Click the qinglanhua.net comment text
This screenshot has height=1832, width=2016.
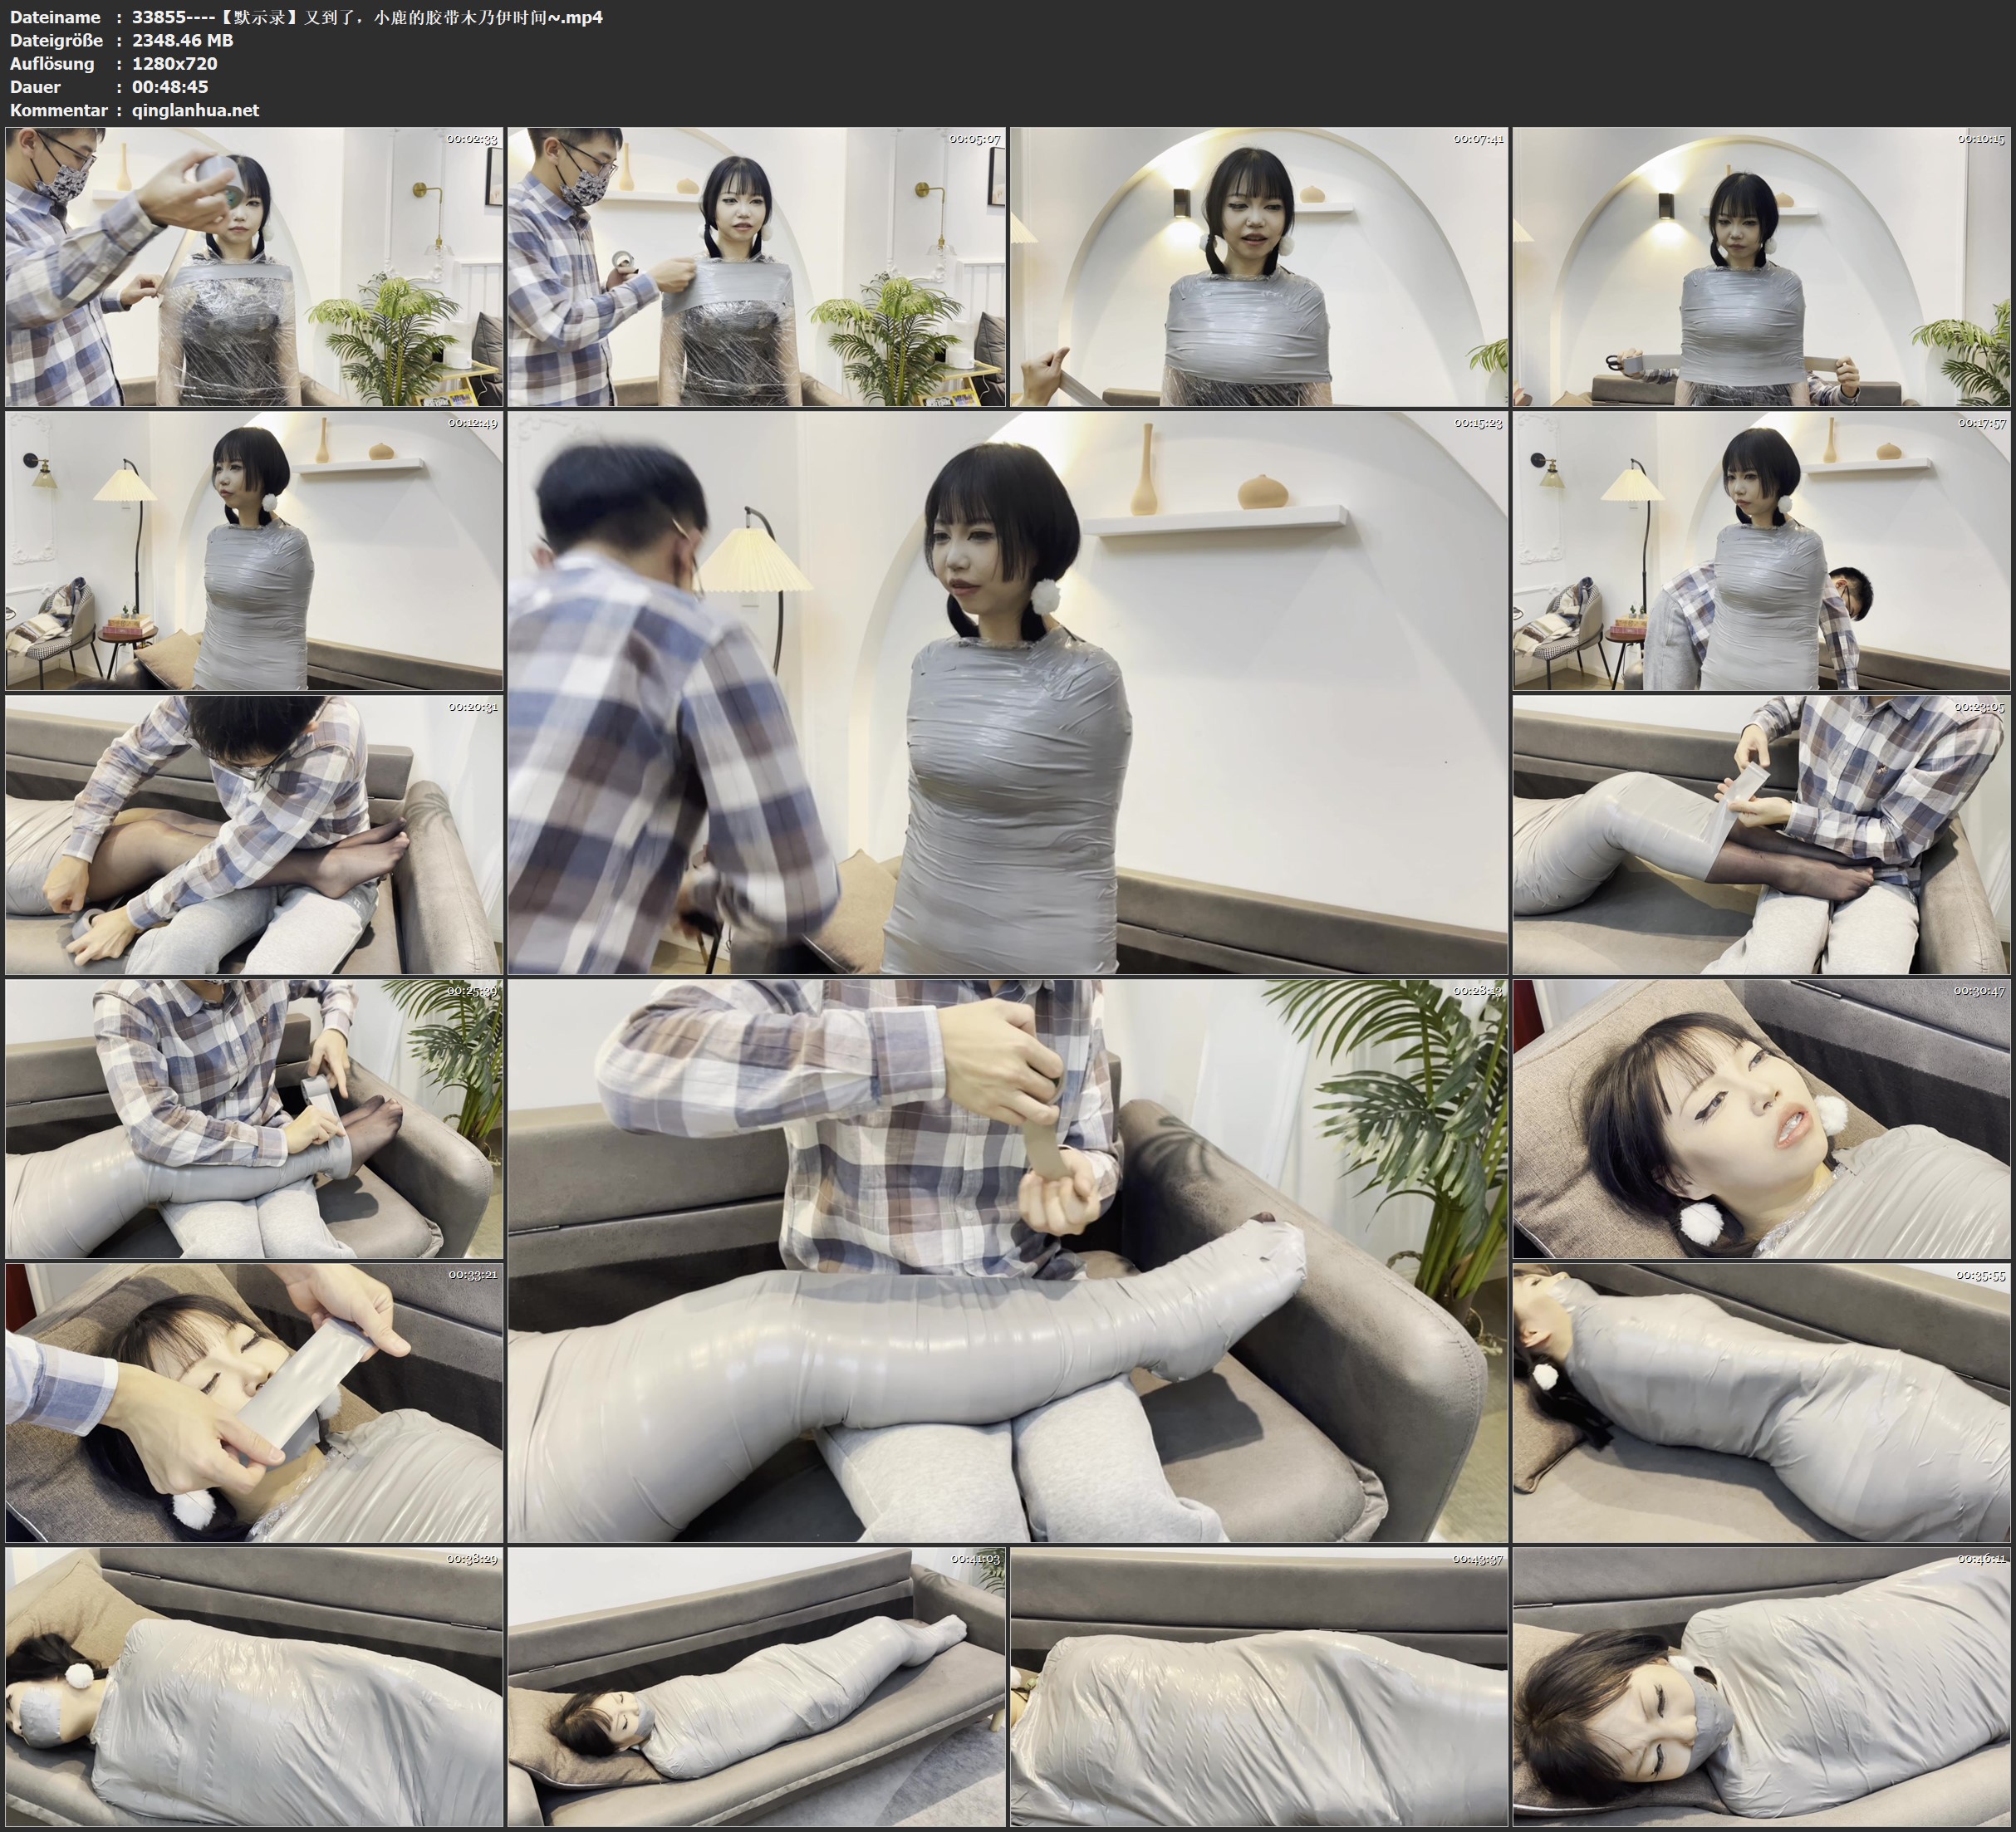[x=195, y=110]
